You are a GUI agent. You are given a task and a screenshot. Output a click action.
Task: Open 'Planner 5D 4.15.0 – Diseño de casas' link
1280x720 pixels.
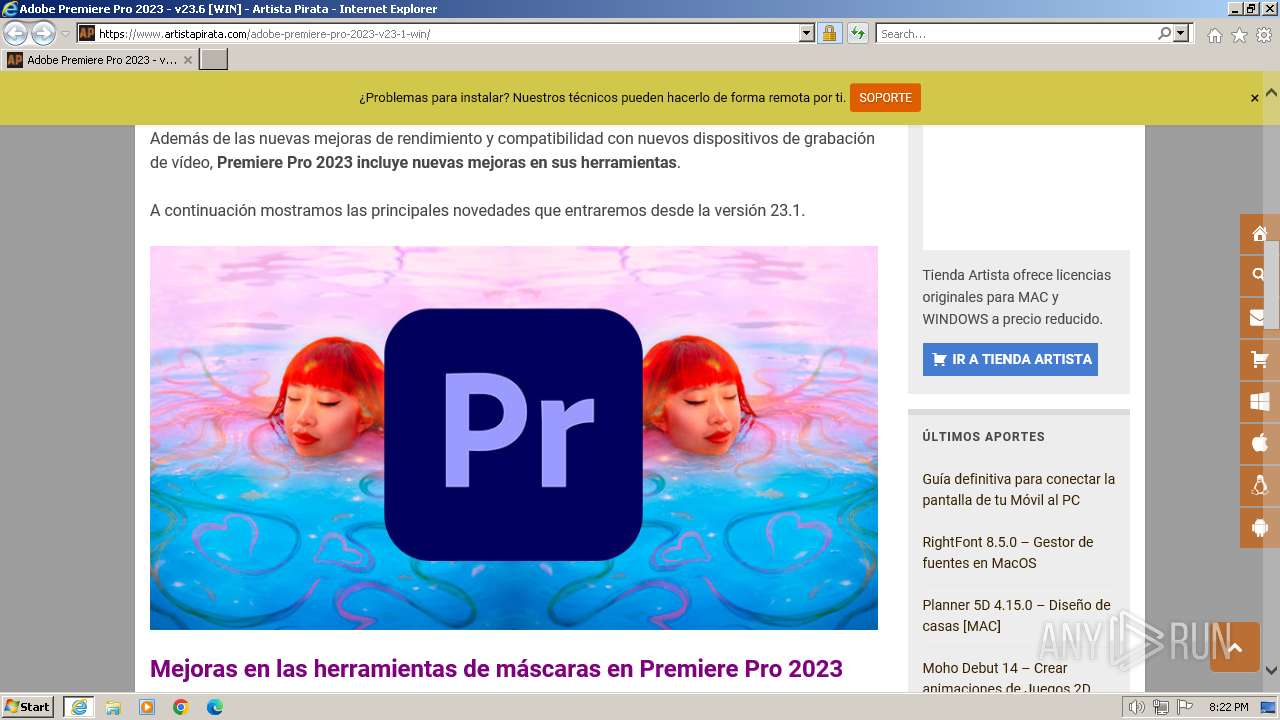(1016, 615)
